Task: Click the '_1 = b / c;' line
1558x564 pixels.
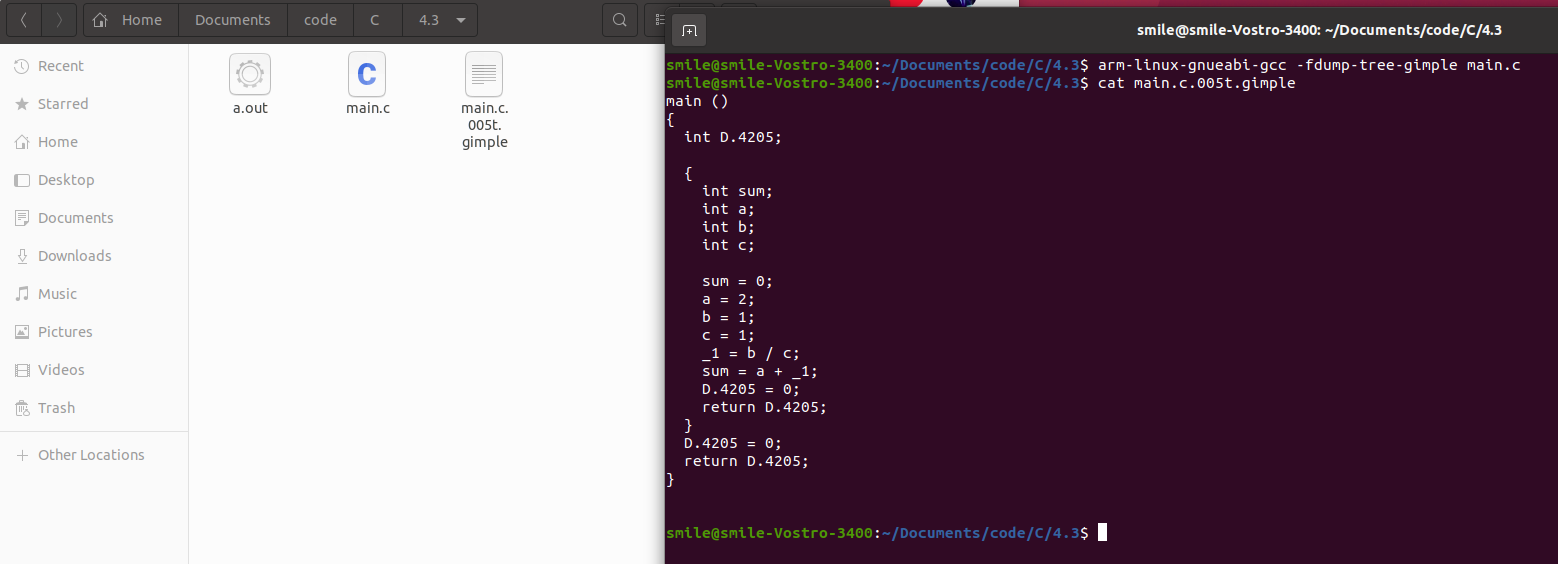Action: (751, 353)
